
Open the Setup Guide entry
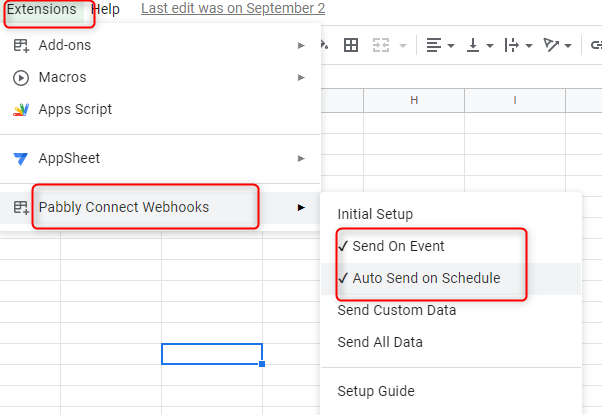point(376,391)
